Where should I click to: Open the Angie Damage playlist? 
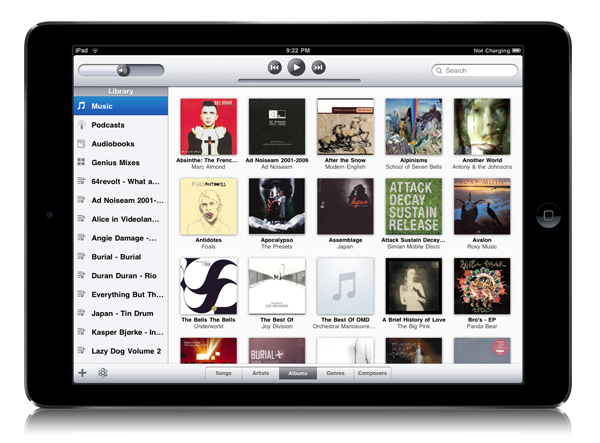tap(121, 238)
